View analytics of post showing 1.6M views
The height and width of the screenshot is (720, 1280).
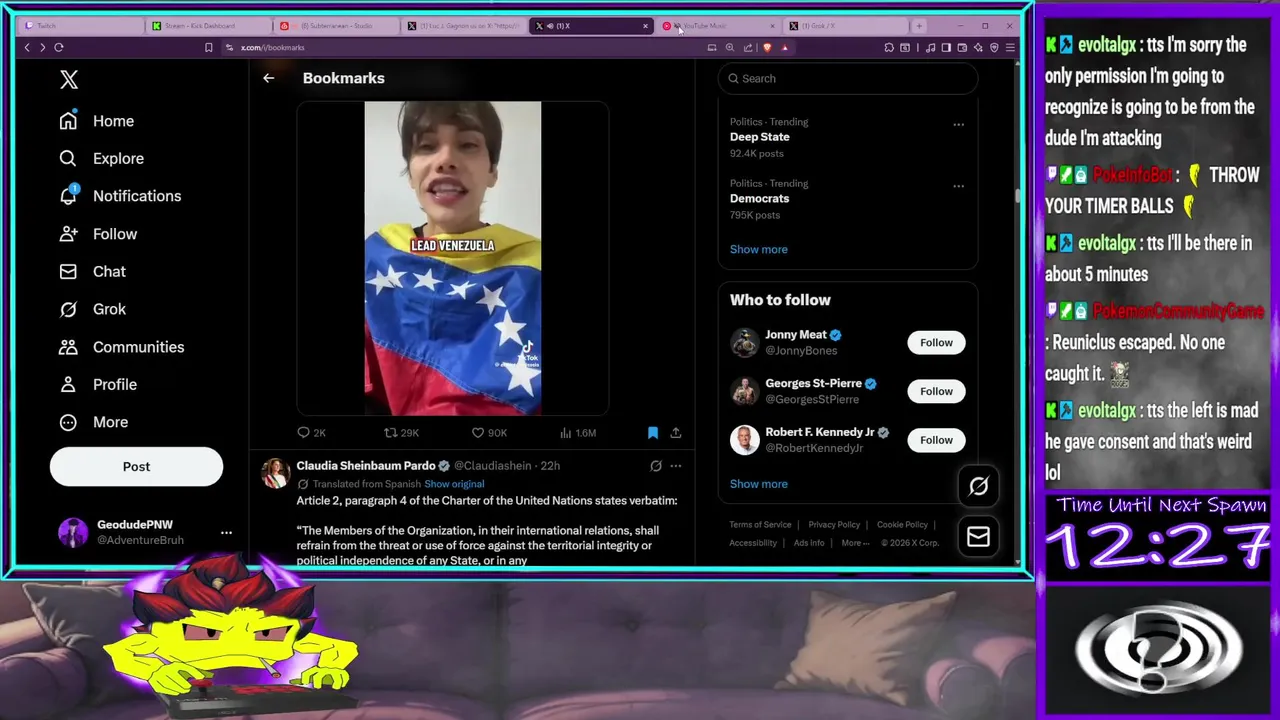click(577, 433)
